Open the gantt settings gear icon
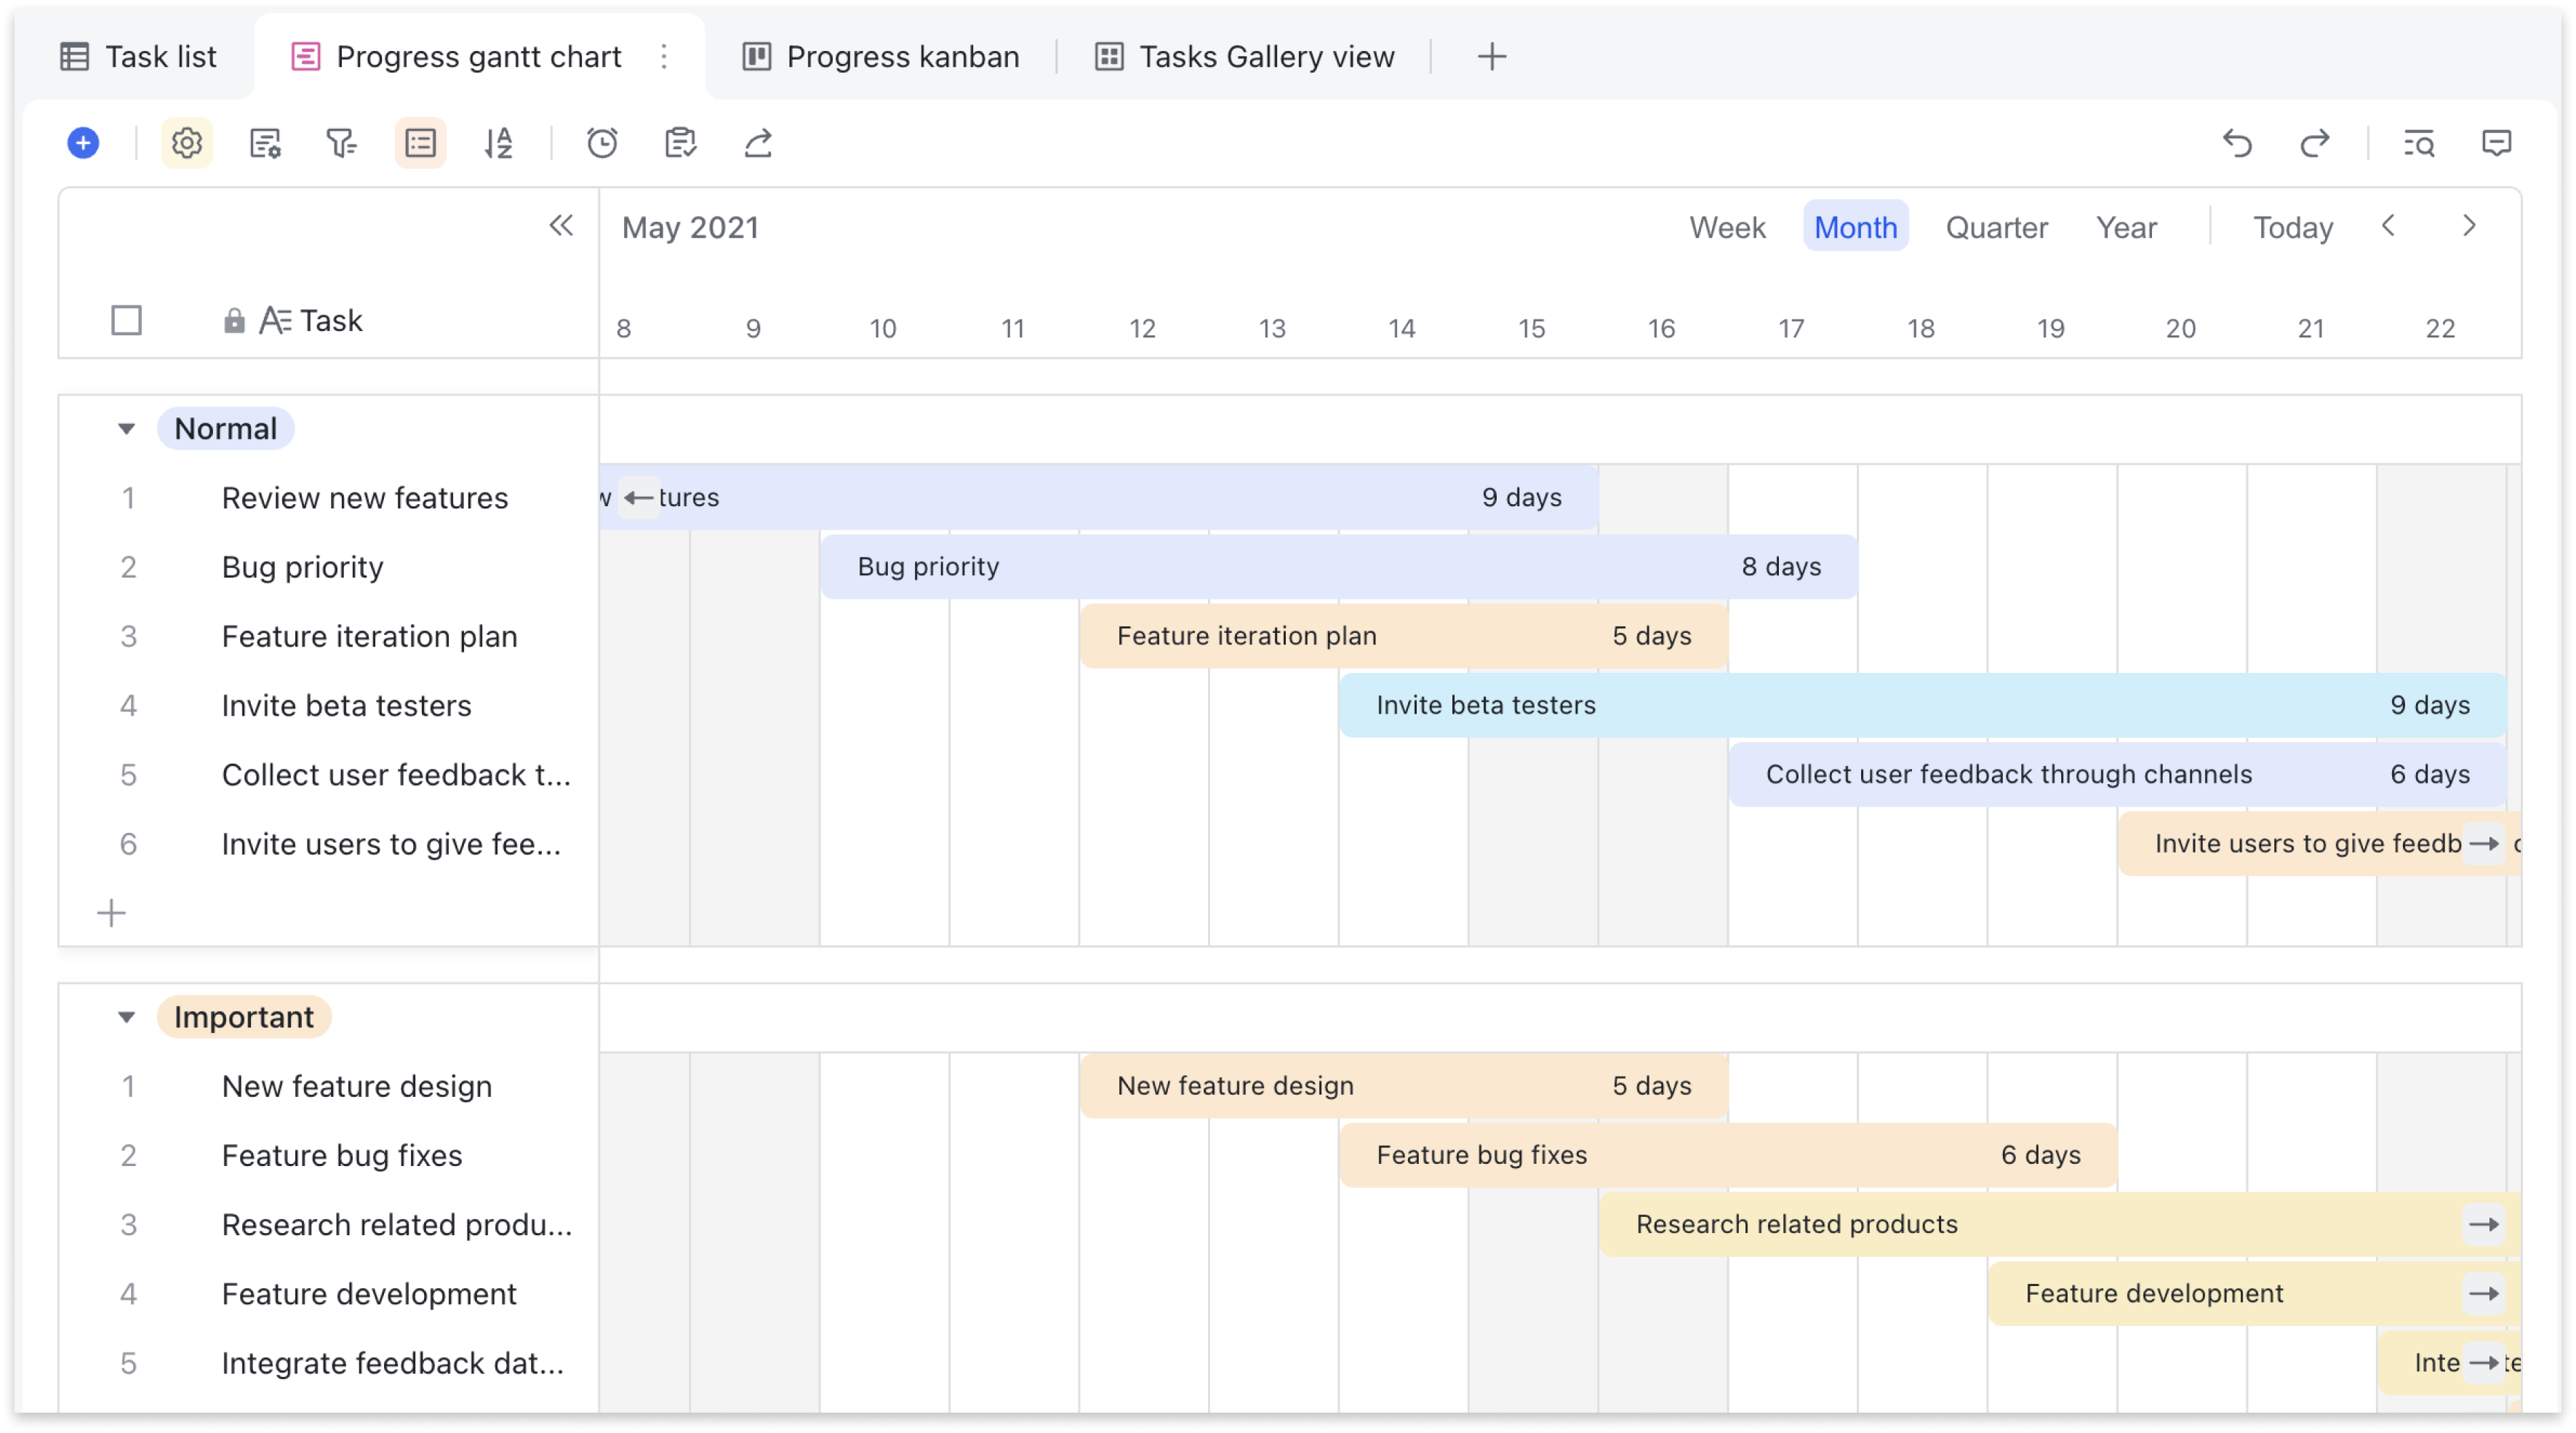 pyautogui.click(x=187, y=143)
